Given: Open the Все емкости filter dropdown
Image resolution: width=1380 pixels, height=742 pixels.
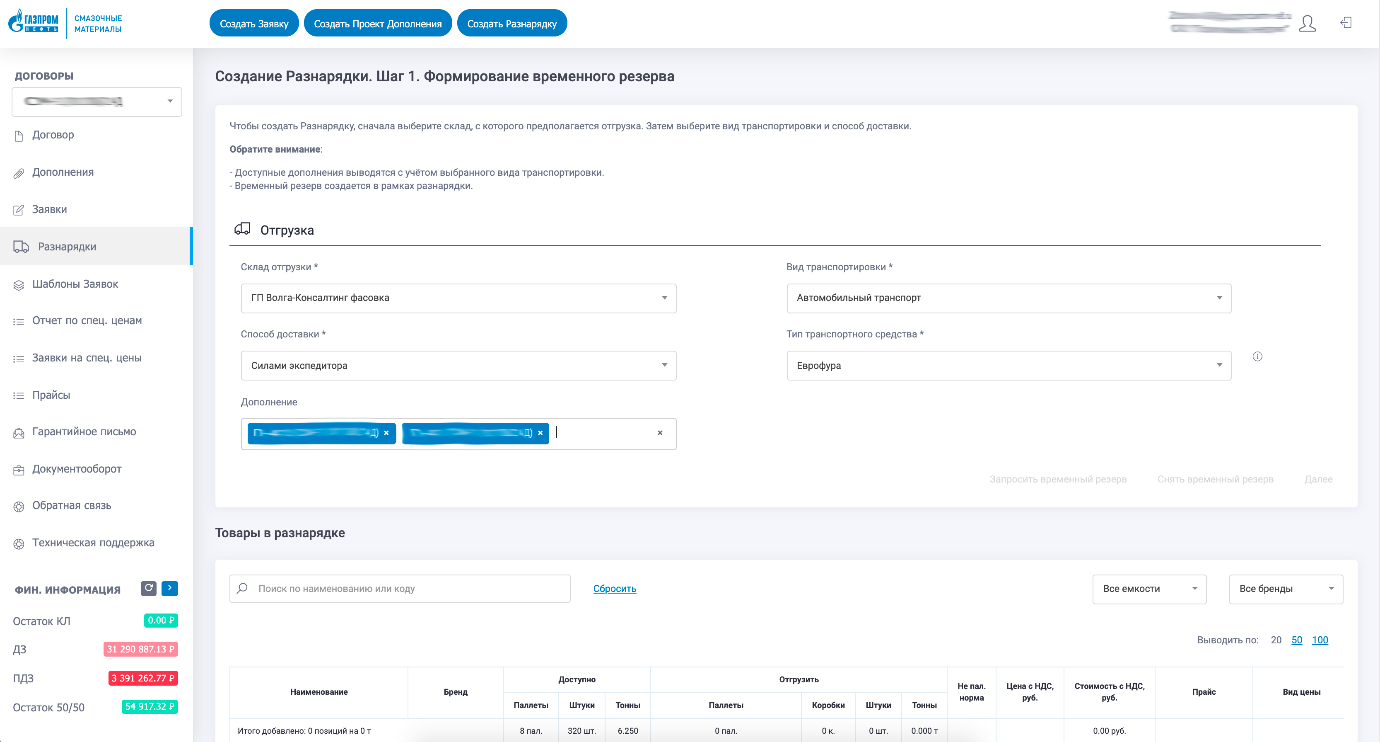Looking at the screenshot, I should coord(1150,589).
